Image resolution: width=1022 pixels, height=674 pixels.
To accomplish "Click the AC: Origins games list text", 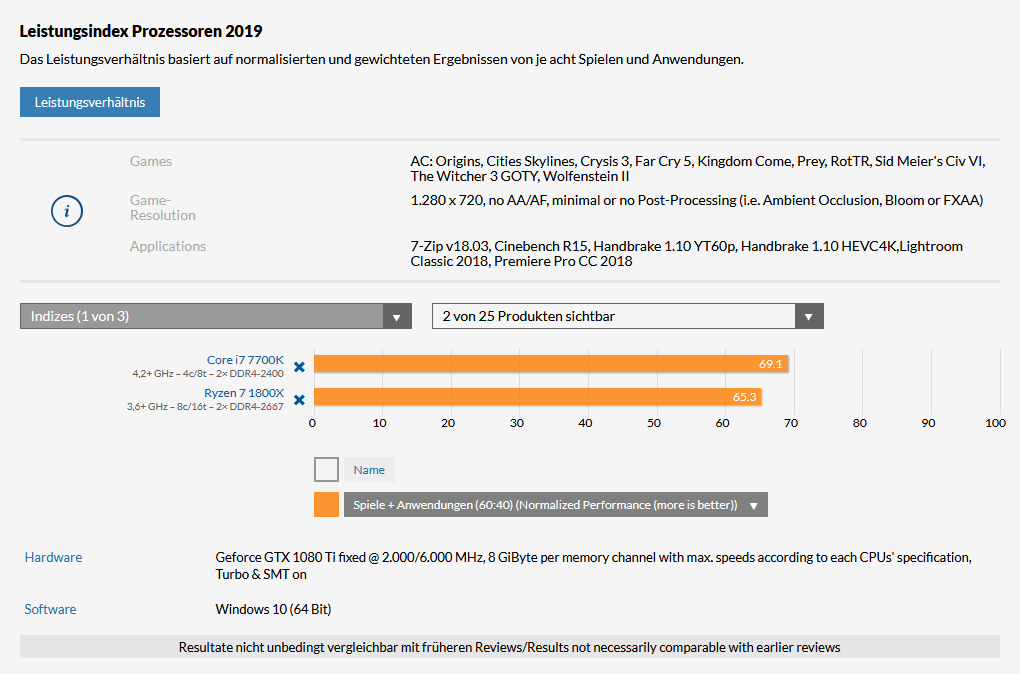I will click(x=698, y=169).
